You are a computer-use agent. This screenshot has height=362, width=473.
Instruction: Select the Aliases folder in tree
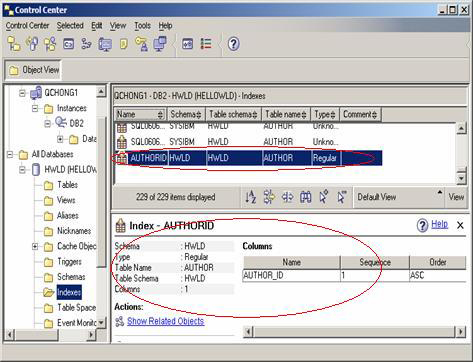pyautogui.click(x=68, y=216)
